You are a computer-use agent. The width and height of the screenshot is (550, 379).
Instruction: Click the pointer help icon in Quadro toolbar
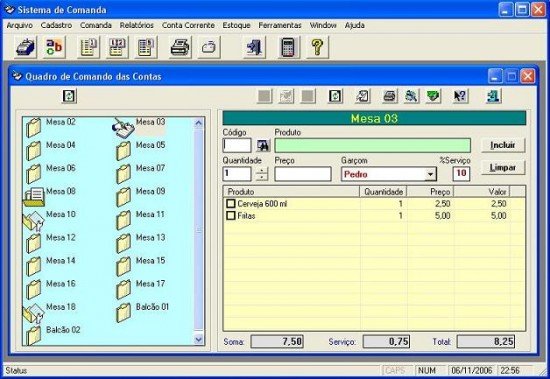[x=460, y=96]
